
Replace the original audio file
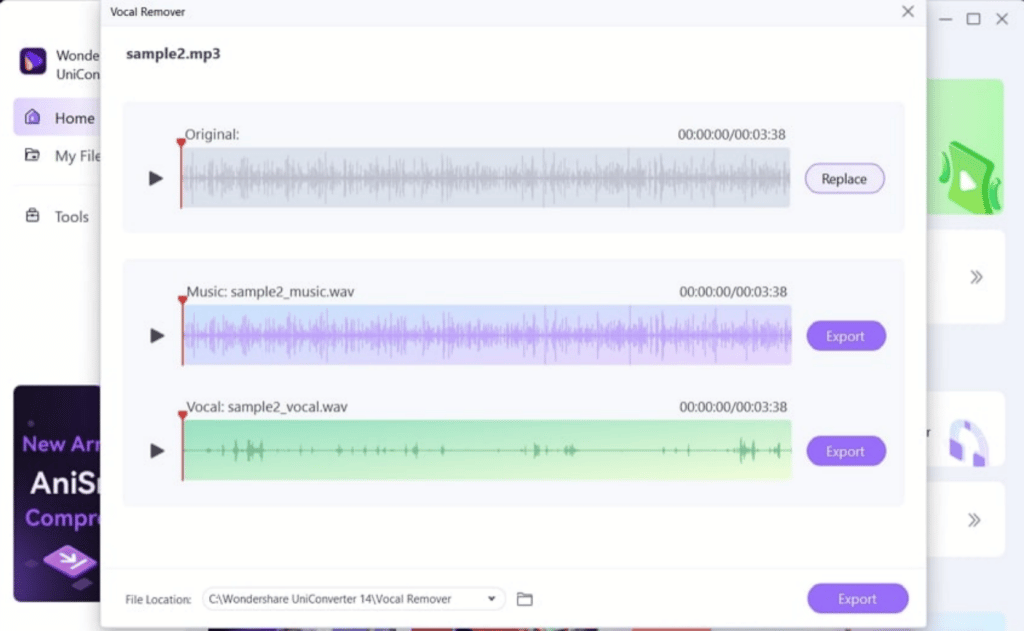[844, 178]
